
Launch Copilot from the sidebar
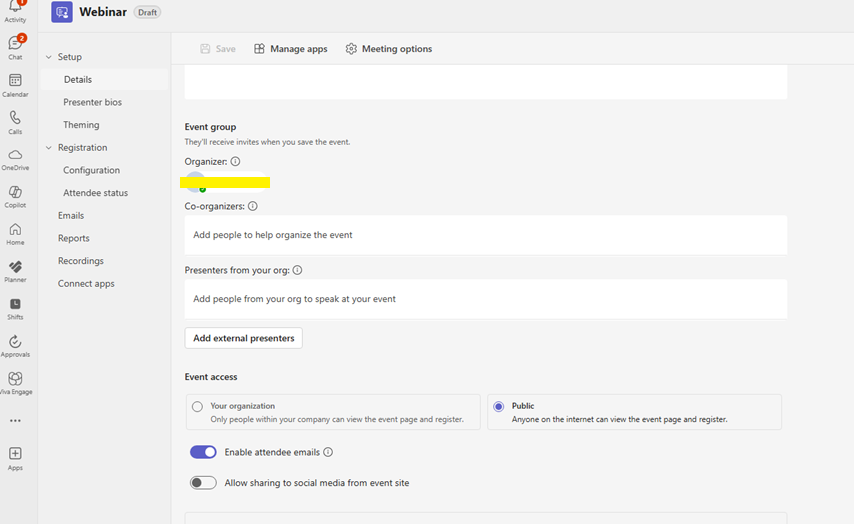point(15,196)
